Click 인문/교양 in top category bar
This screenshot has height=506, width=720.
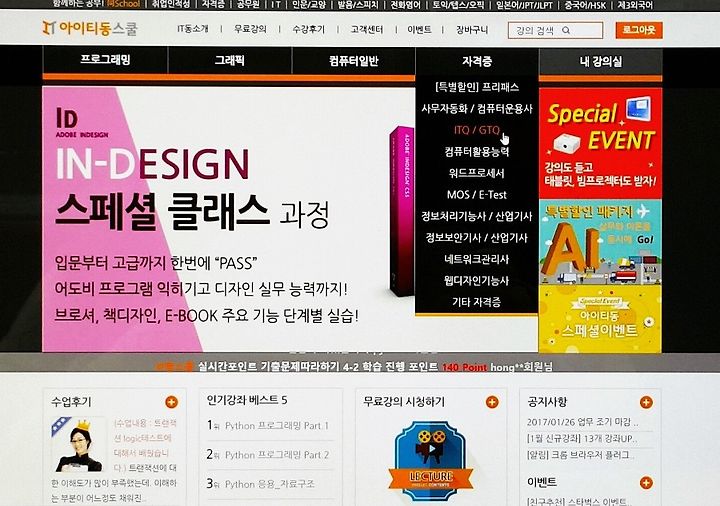tap(309, 5)
